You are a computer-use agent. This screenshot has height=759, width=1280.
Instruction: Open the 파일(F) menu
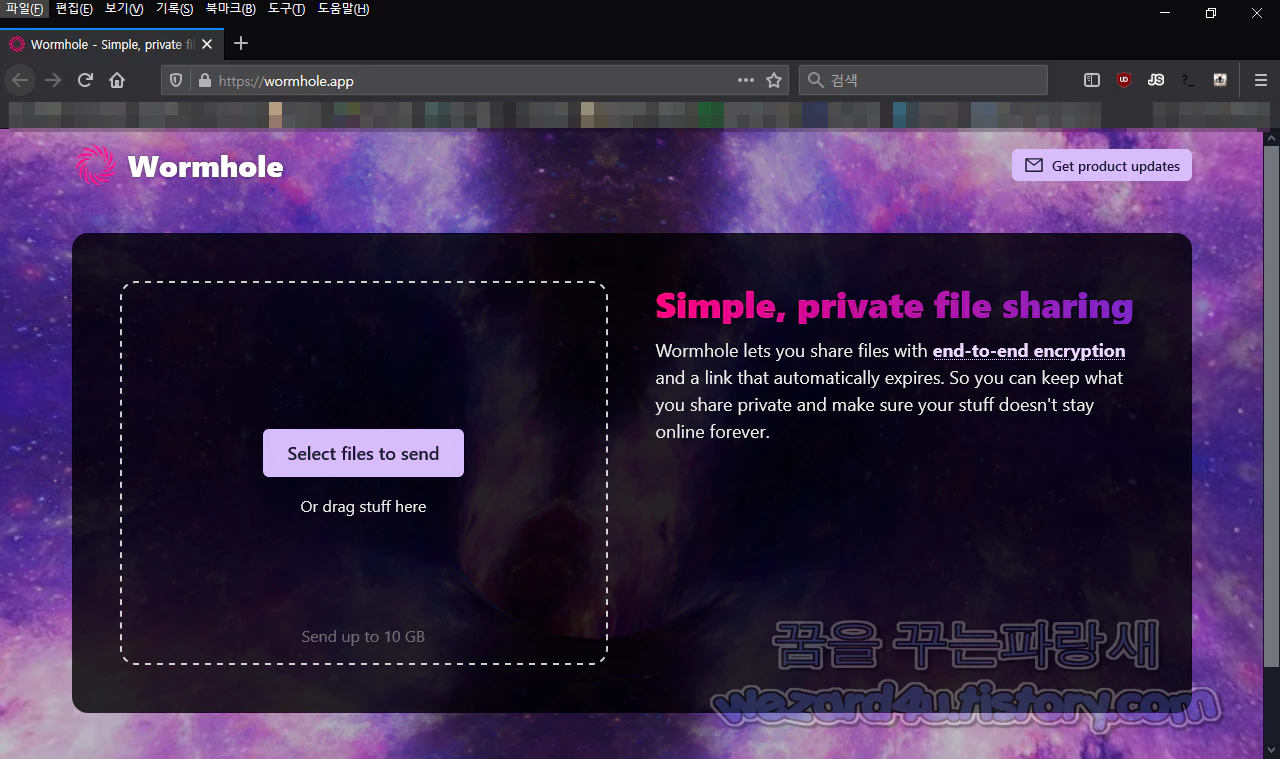tap(24, 9)
